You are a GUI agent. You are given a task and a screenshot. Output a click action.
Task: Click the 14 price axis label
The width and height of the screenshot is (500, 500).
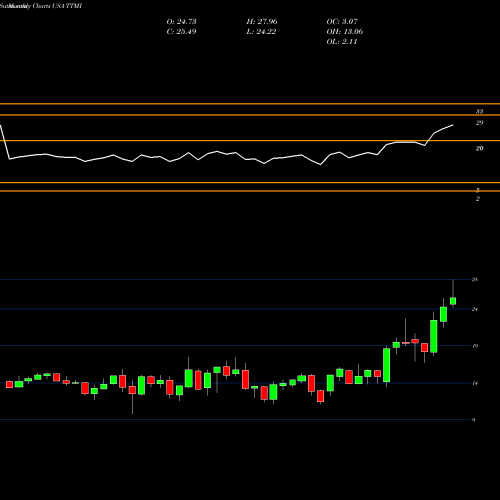tap(475, 383)
